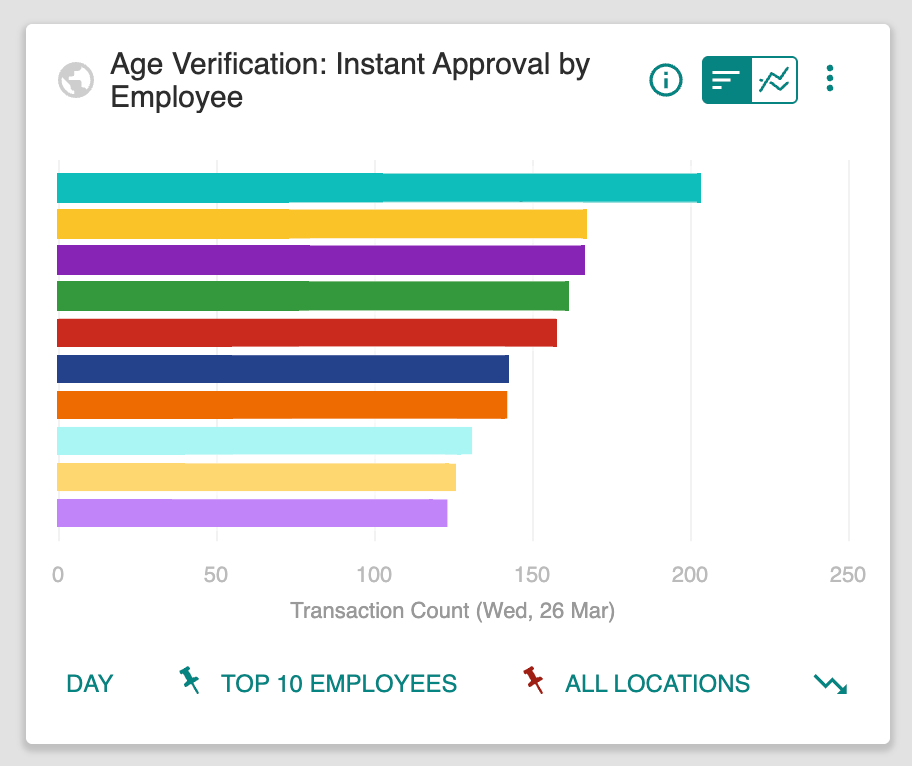Open the DAY time period selector
Image resolution: width=912 pixels, height=766 pixels.
(x=90, y=684)
